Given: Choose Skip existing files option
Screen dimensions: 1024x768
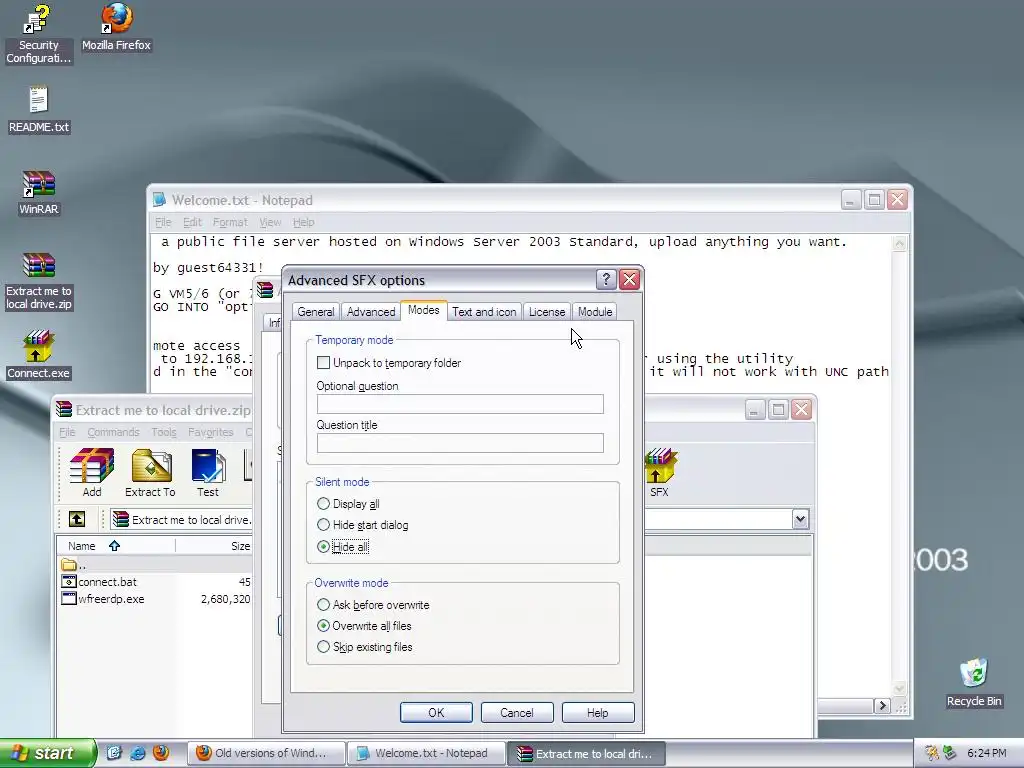Looking at the screenshot, I should (323, 647).
